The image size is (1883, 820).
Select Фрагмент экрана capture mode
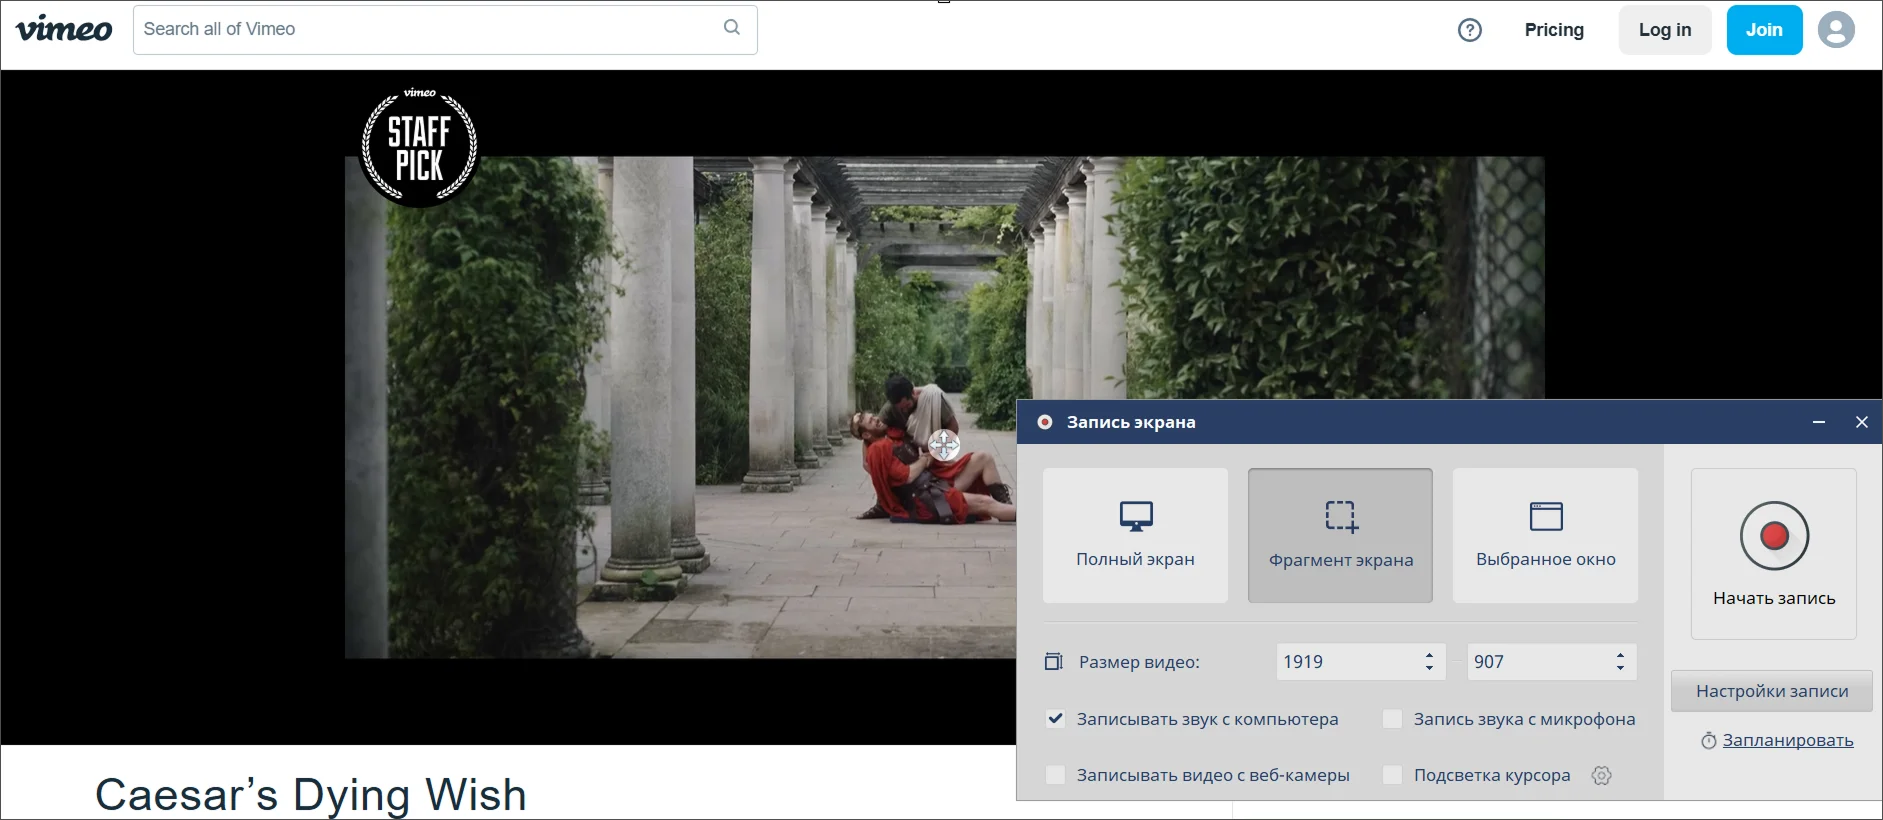[1340, 535]
